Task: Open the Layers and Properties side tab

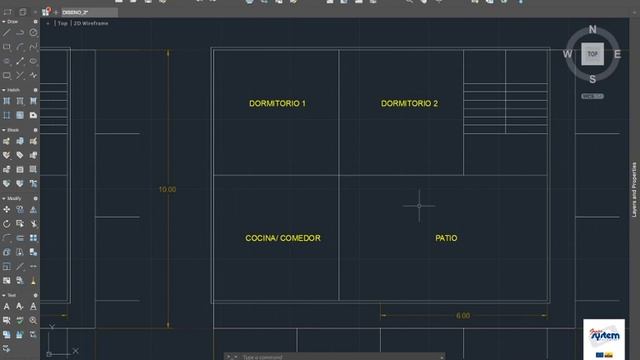Action: coord(634,190)
